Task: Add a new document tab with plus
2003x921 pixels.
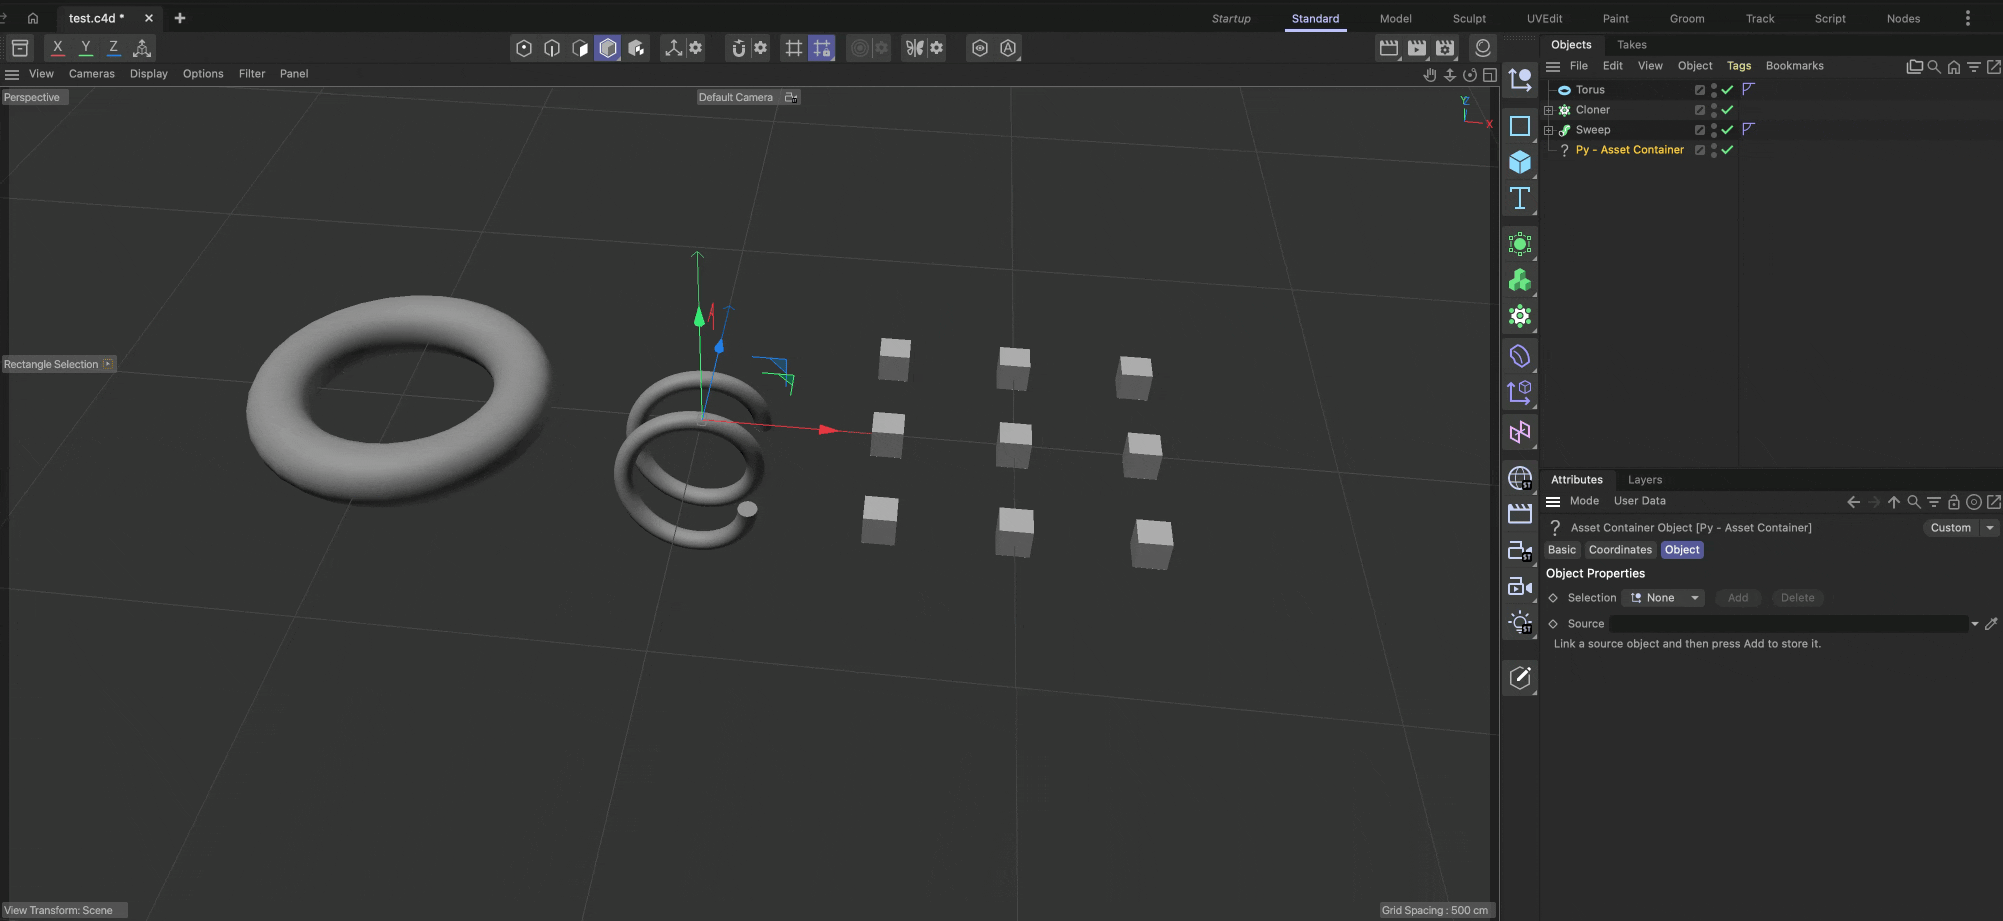Action: pos(180,18)
